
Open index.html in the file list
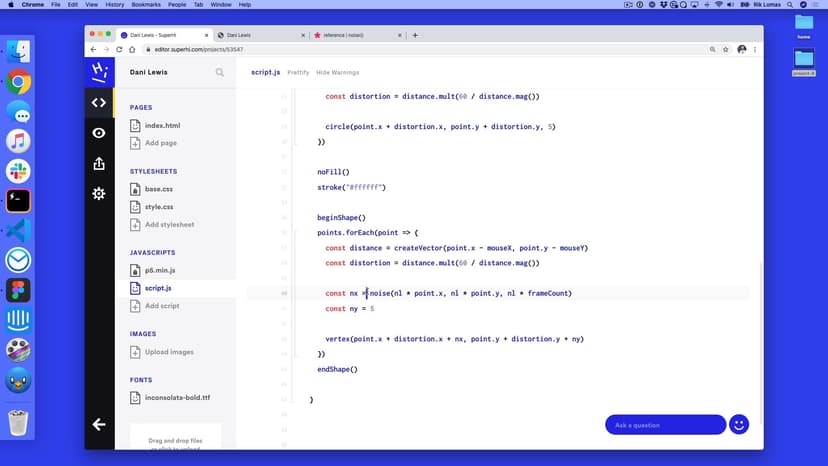point(161,126)
